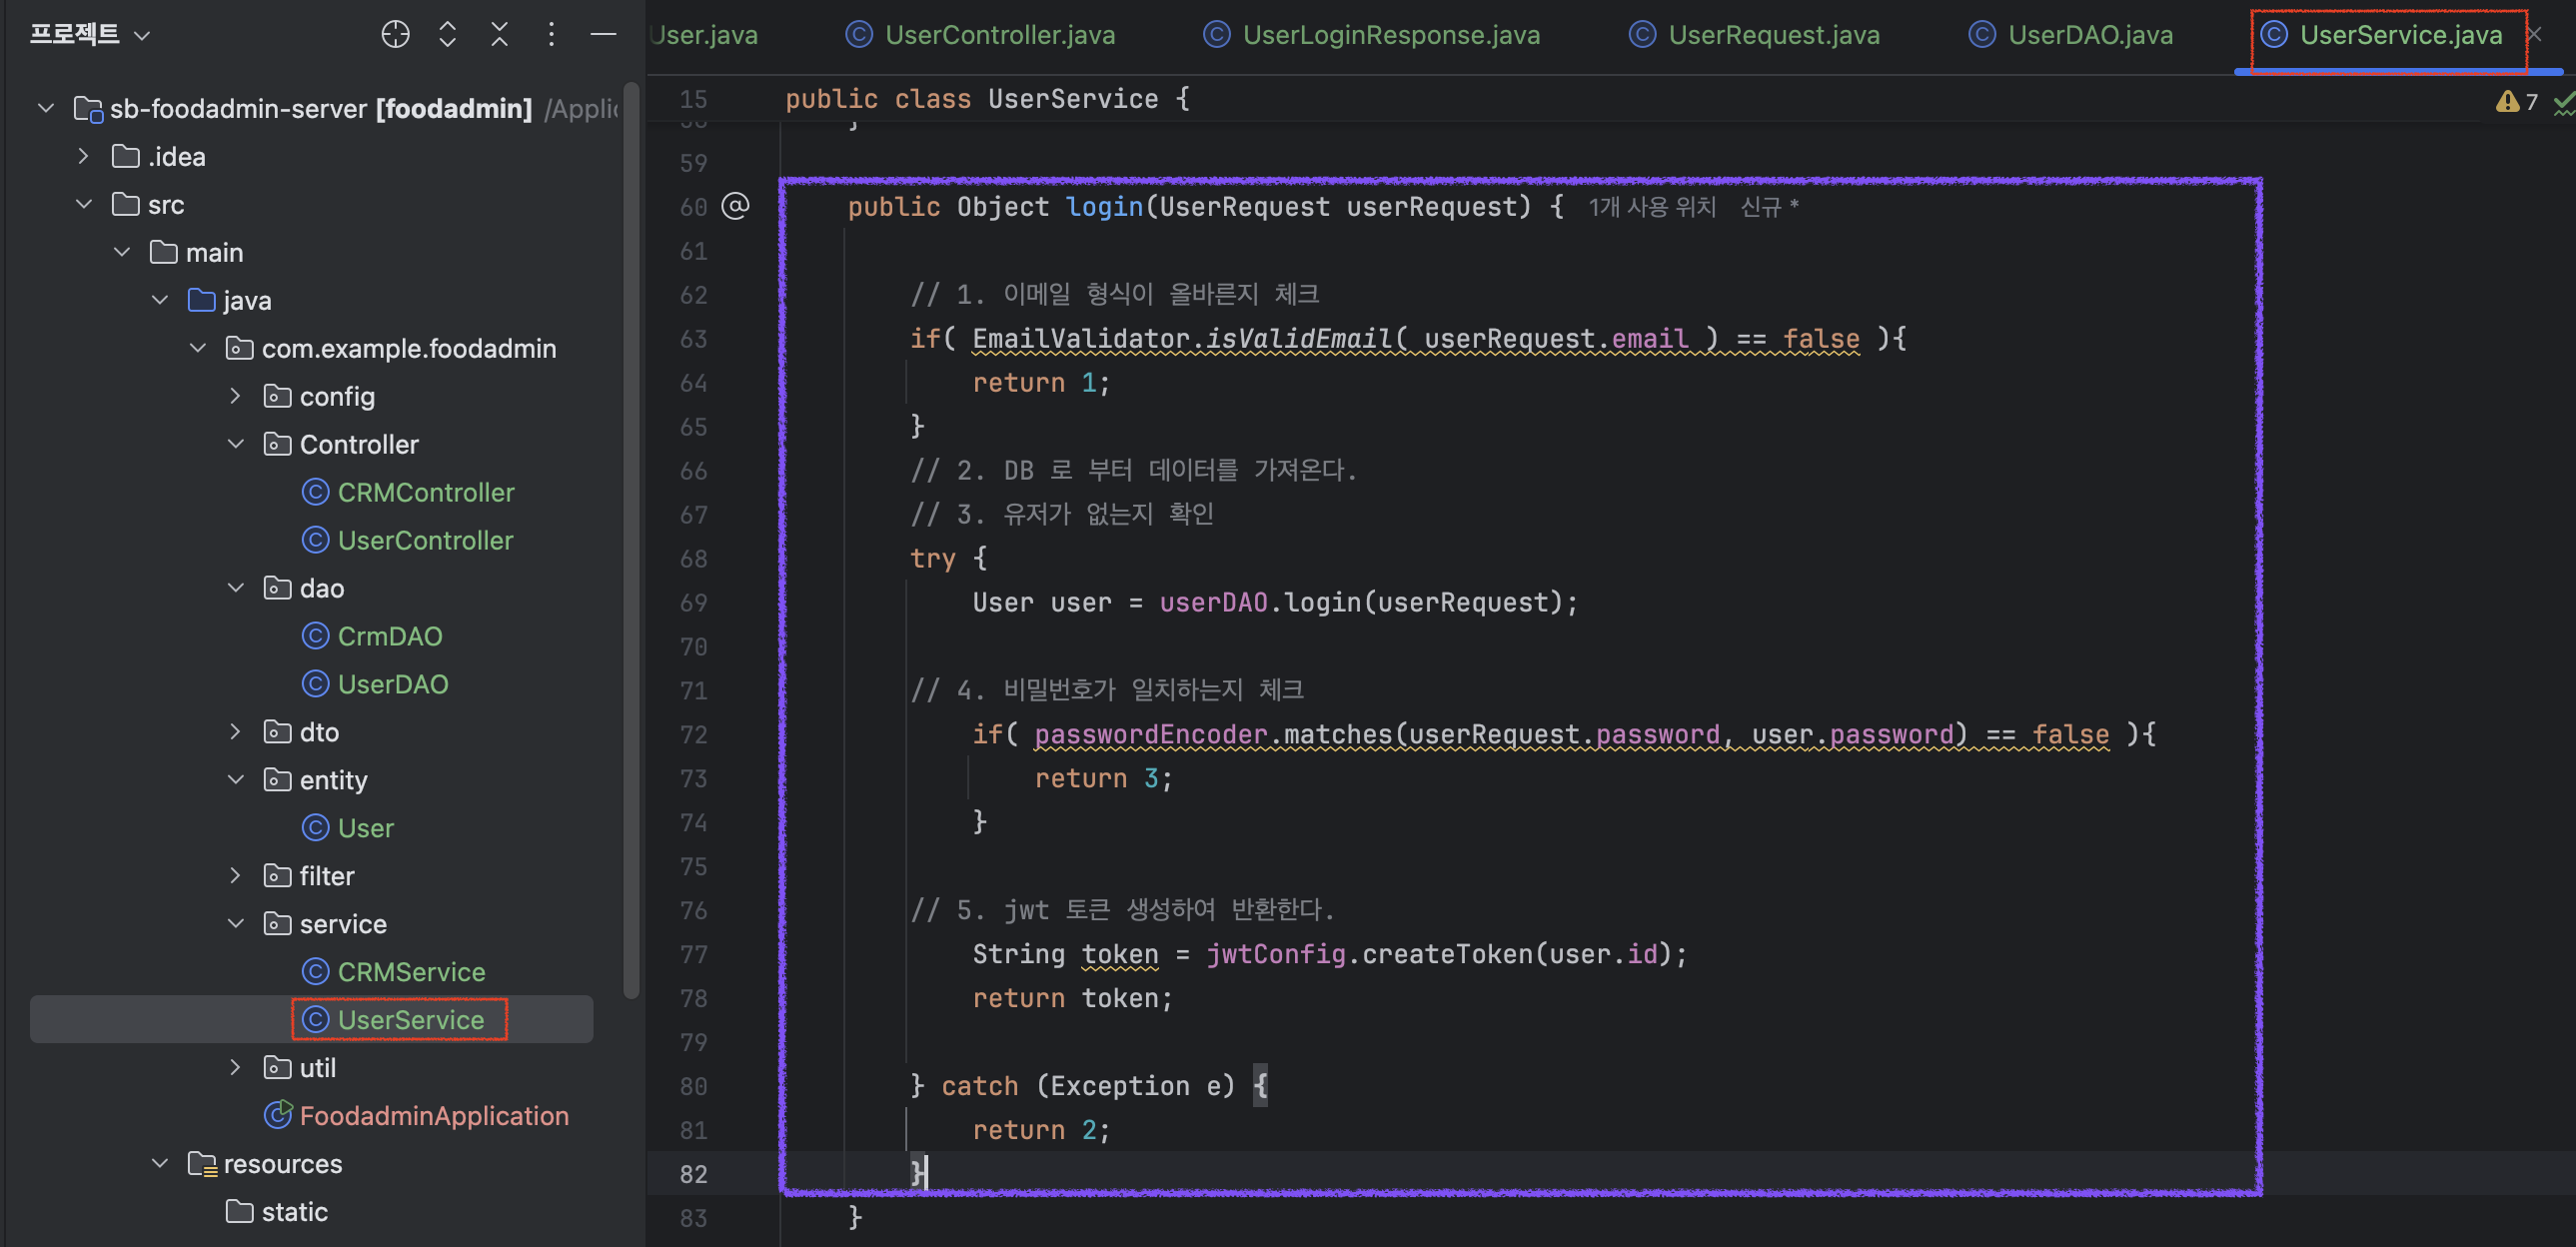Switch to User.java tab
Screen dimensions: 2576x1247
704,35
